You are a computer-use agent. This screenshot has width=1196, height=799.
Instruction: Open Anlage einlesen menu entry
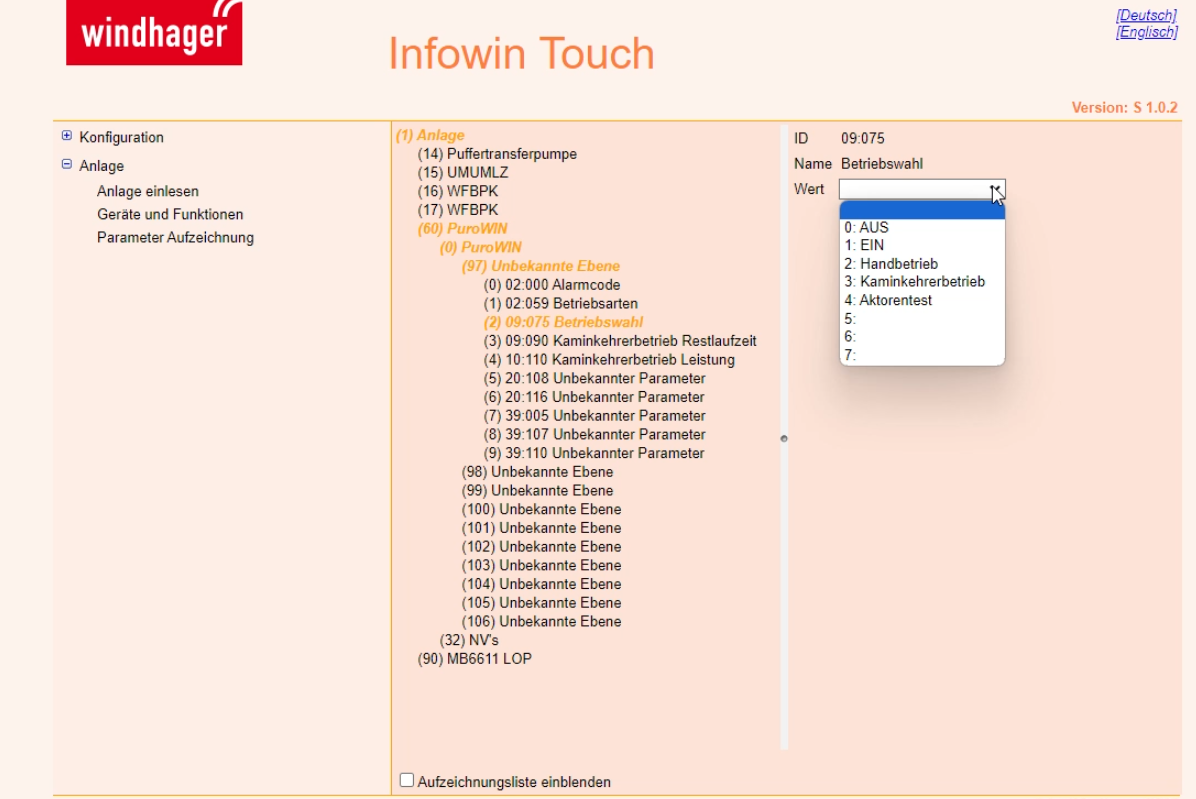(147, 191)
